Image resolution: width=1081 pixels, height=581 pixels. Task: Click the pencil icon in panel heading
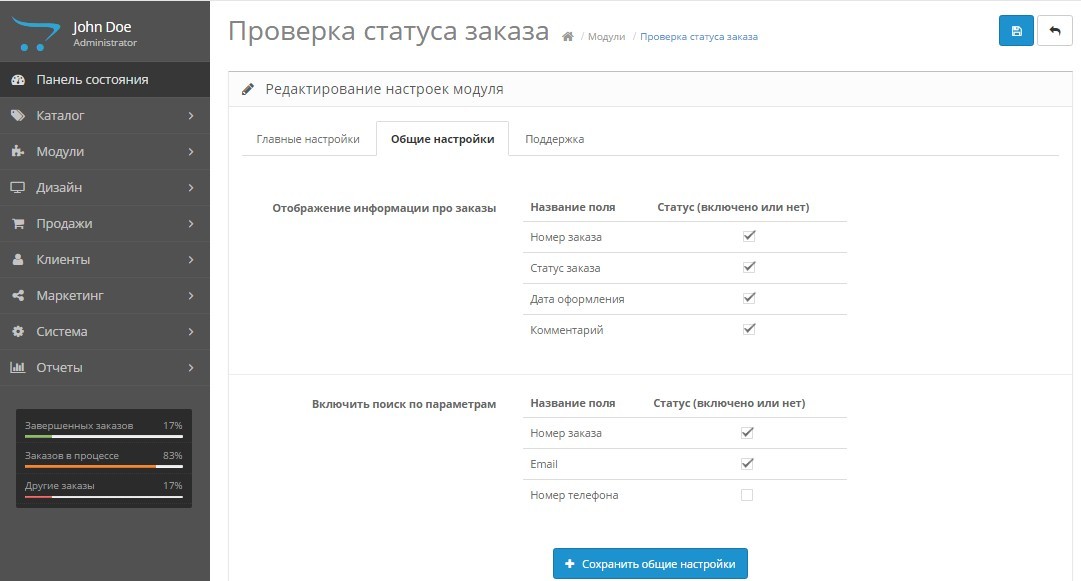click(247, 90)
